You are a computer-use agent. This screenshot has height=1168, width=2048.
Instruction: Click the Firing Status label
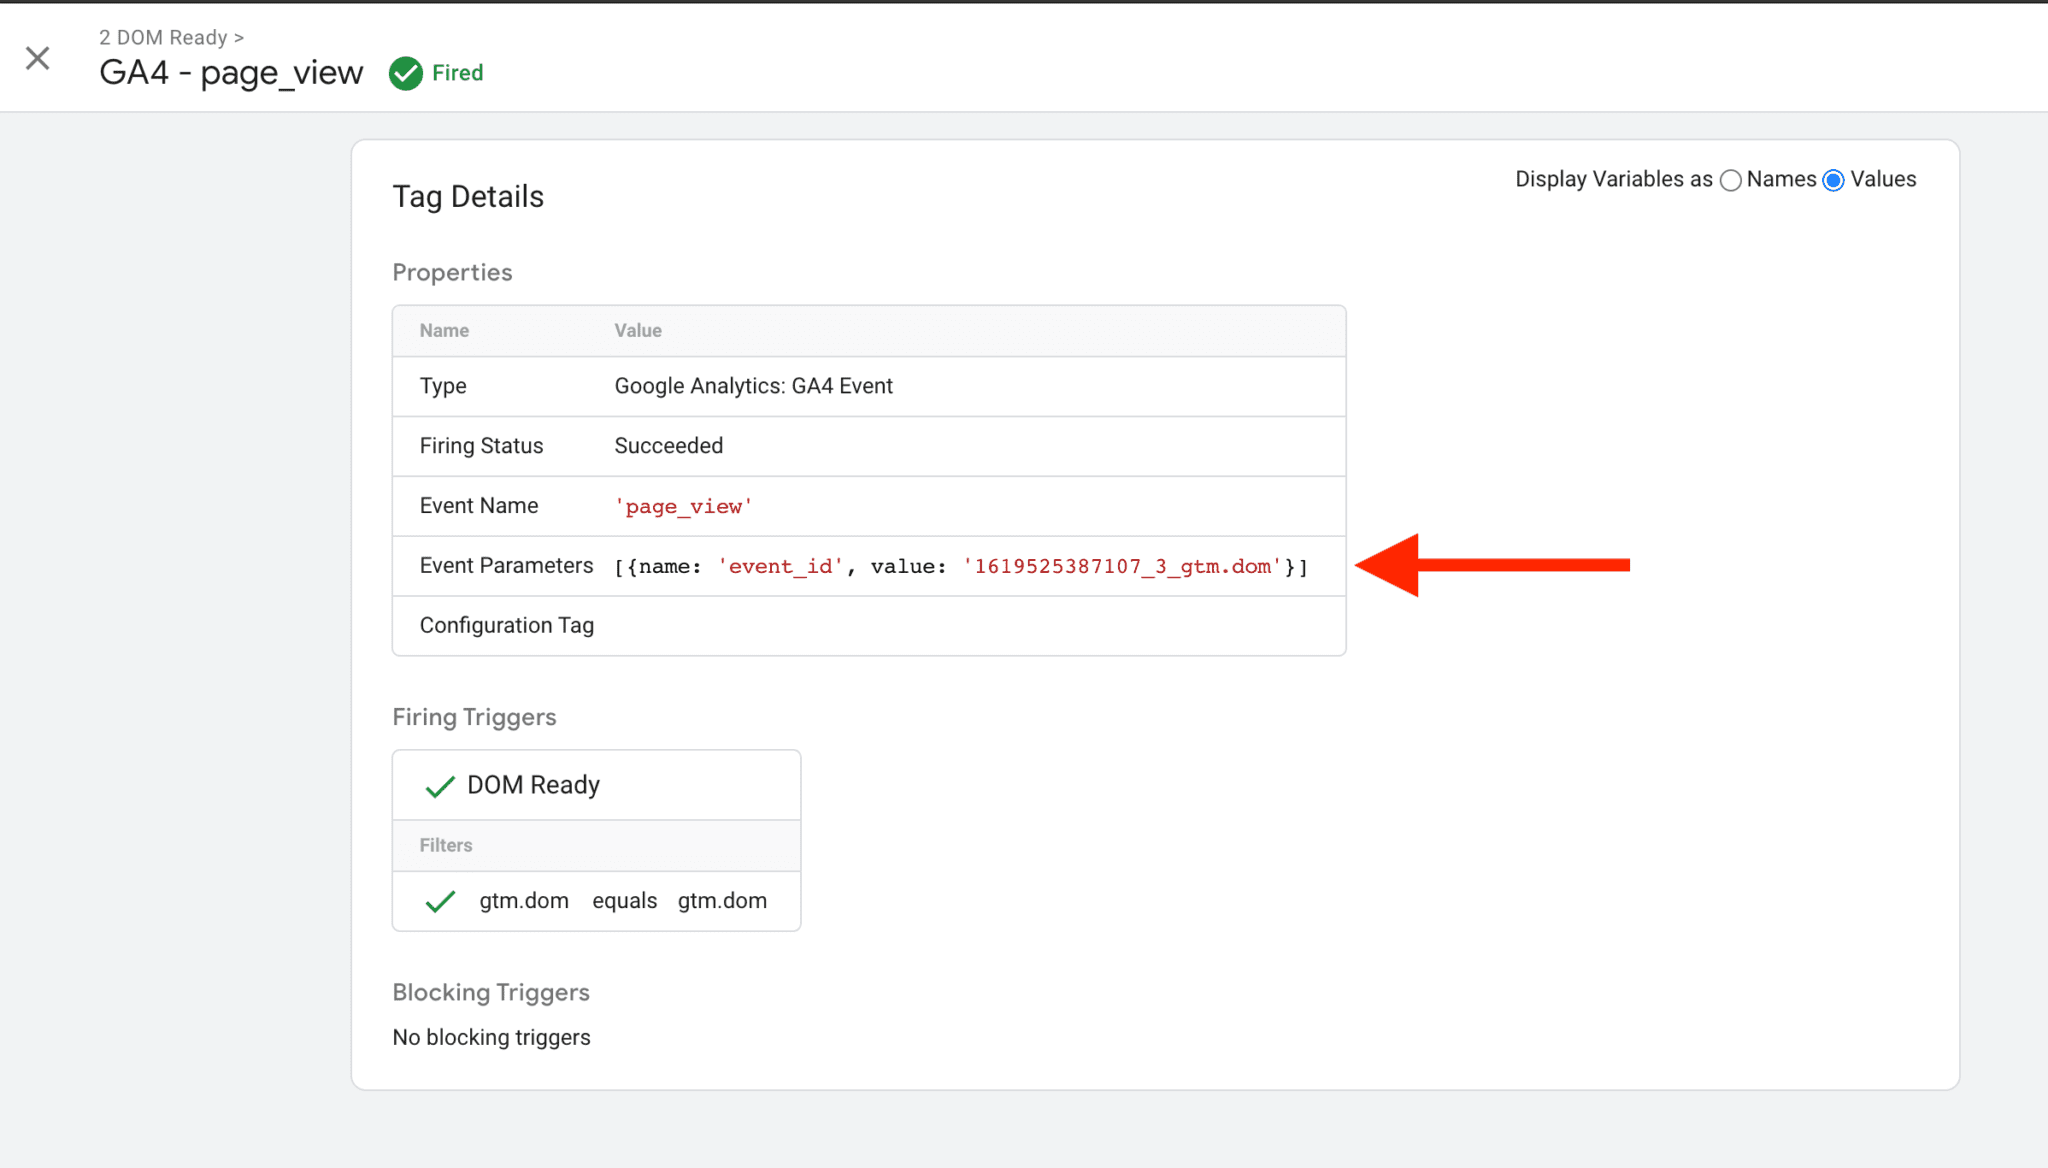(481, 446)
